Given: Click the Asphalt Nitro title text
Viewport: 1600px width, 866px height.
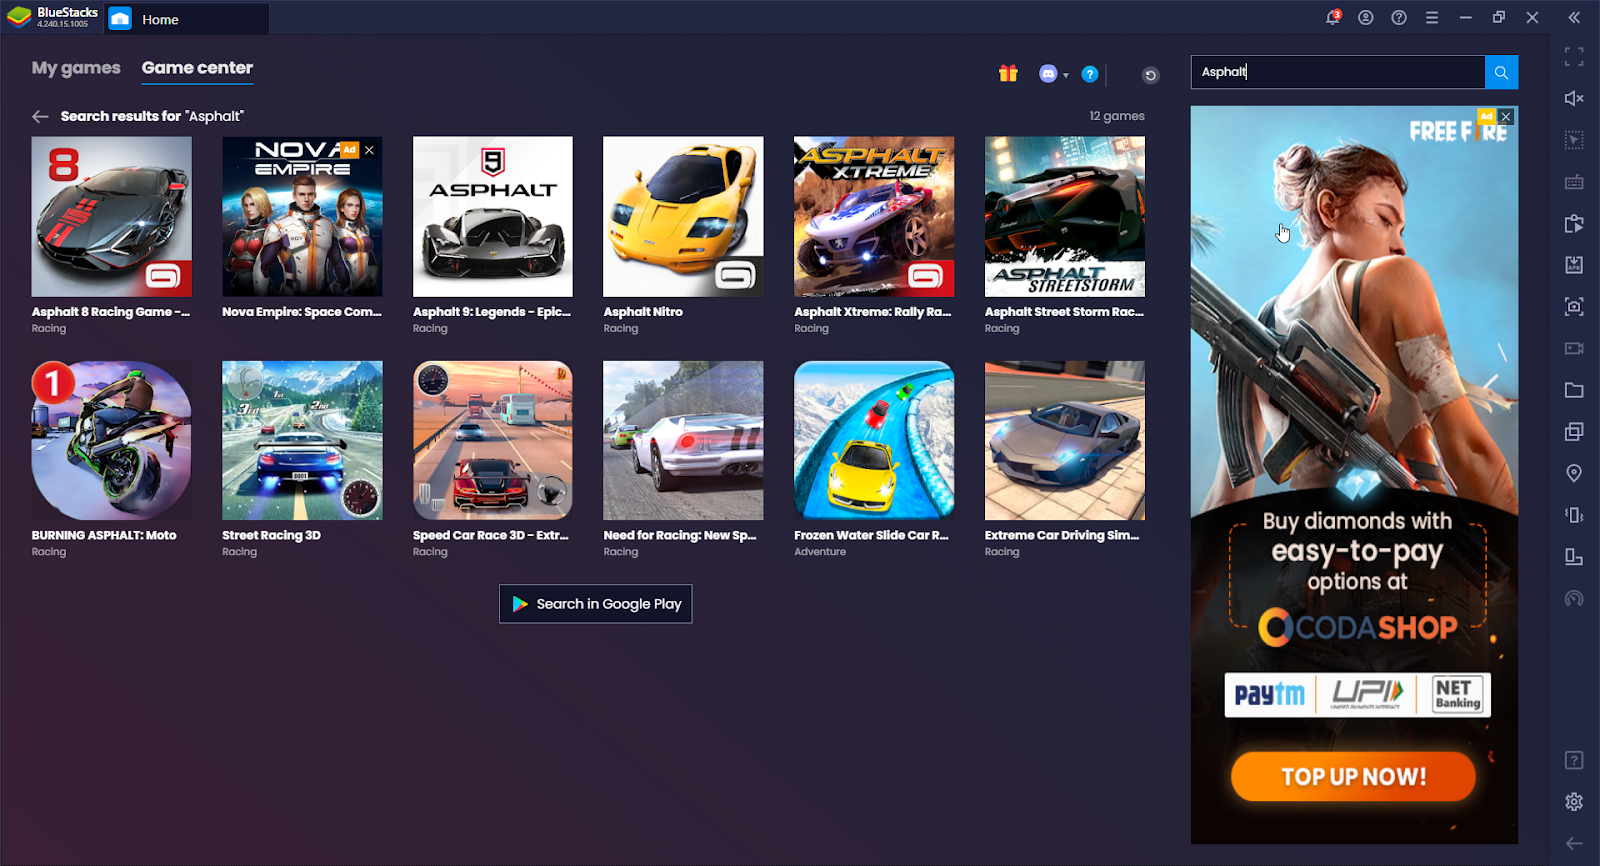Looking at the screenshot, I should coord(643,312).
